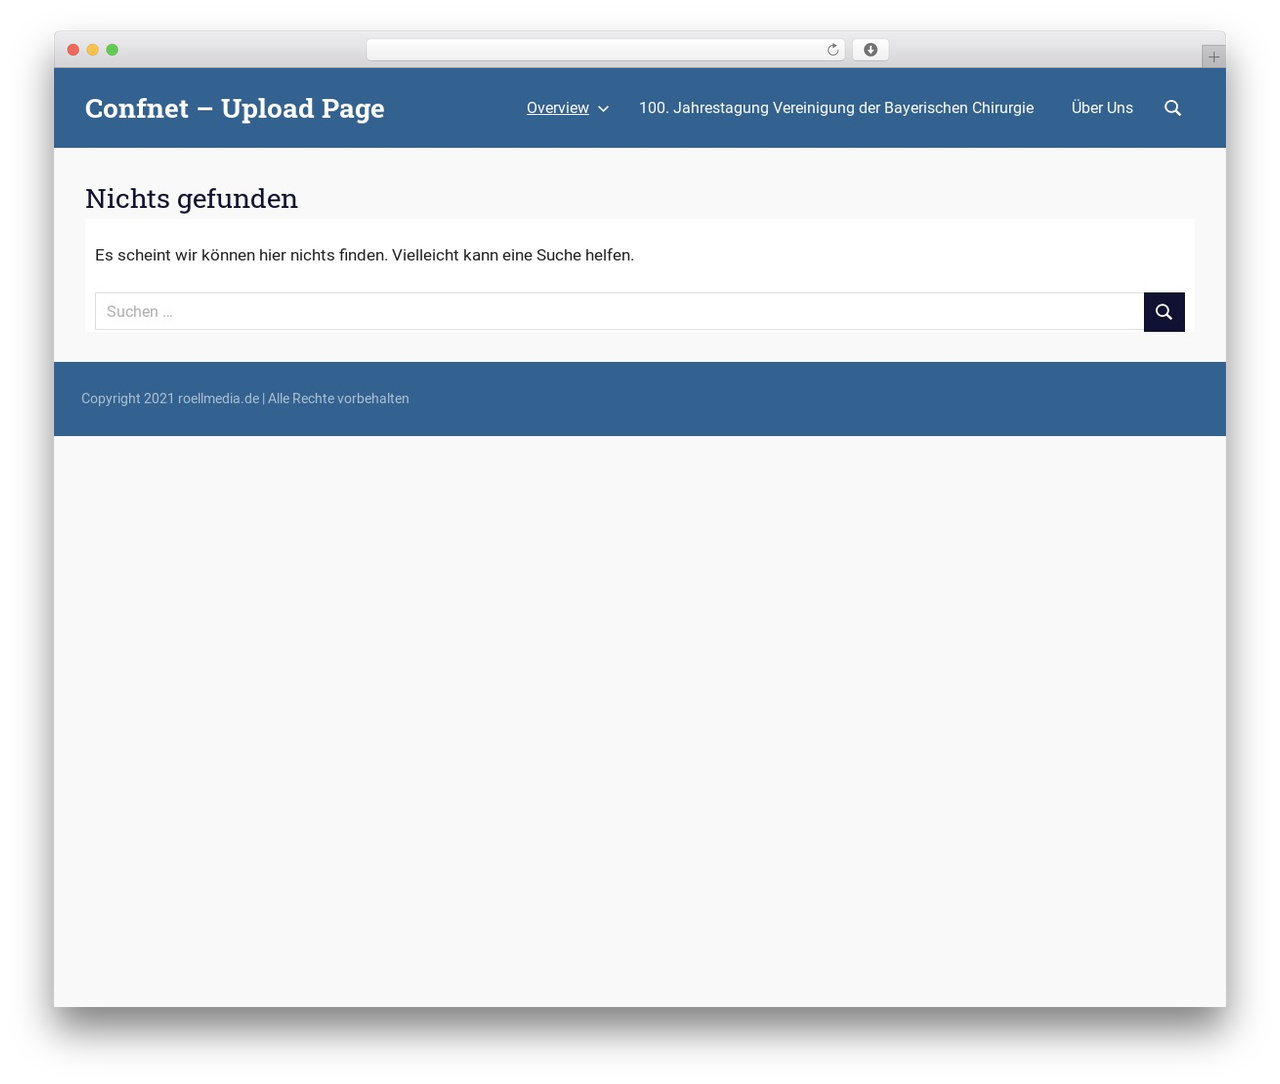Submit search with the dark magnifier button
The width and height of the screenshot is (1280, 1084).
1164,312
